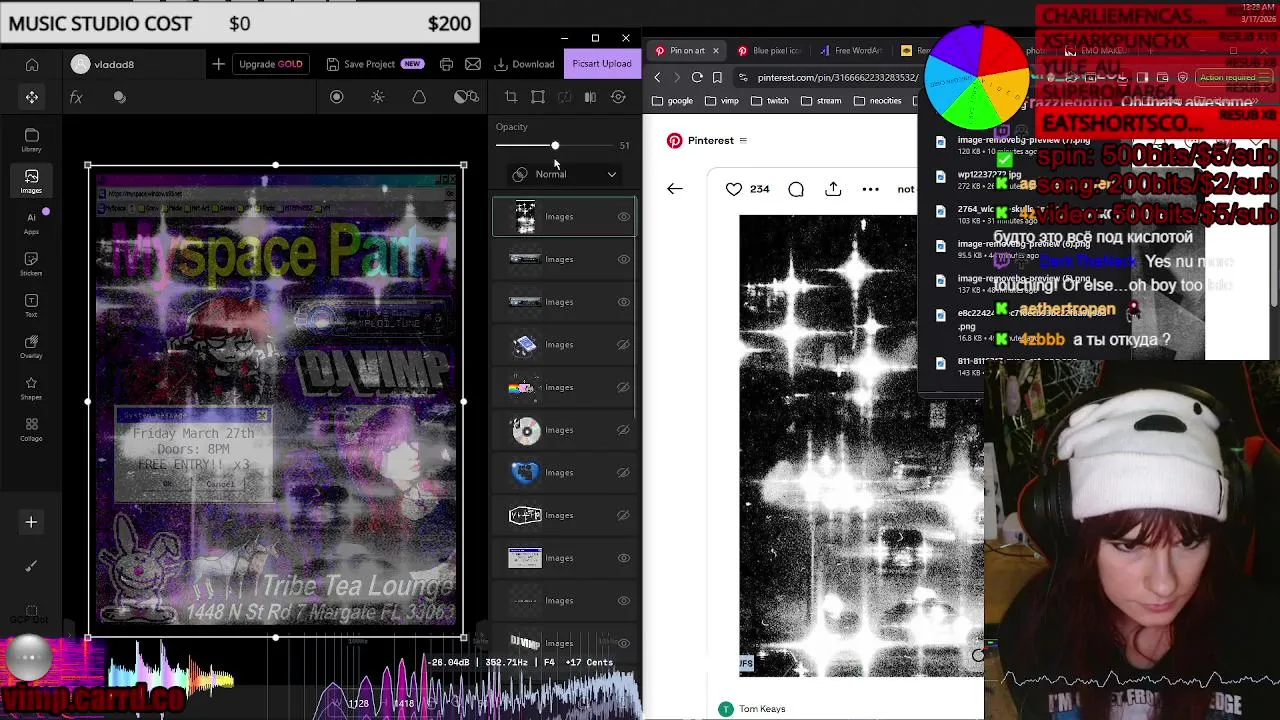Go to Picsart home icon

coord(32,64)
